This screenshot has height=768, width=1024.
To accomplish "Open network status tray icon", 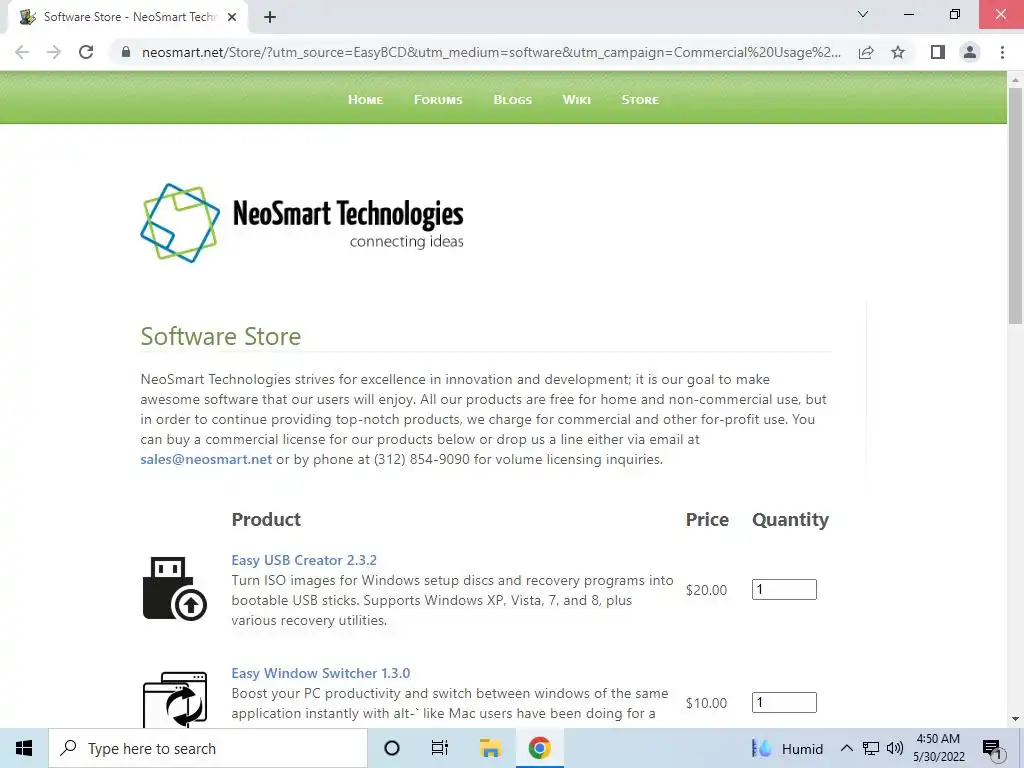I will [x=871, y=748].
